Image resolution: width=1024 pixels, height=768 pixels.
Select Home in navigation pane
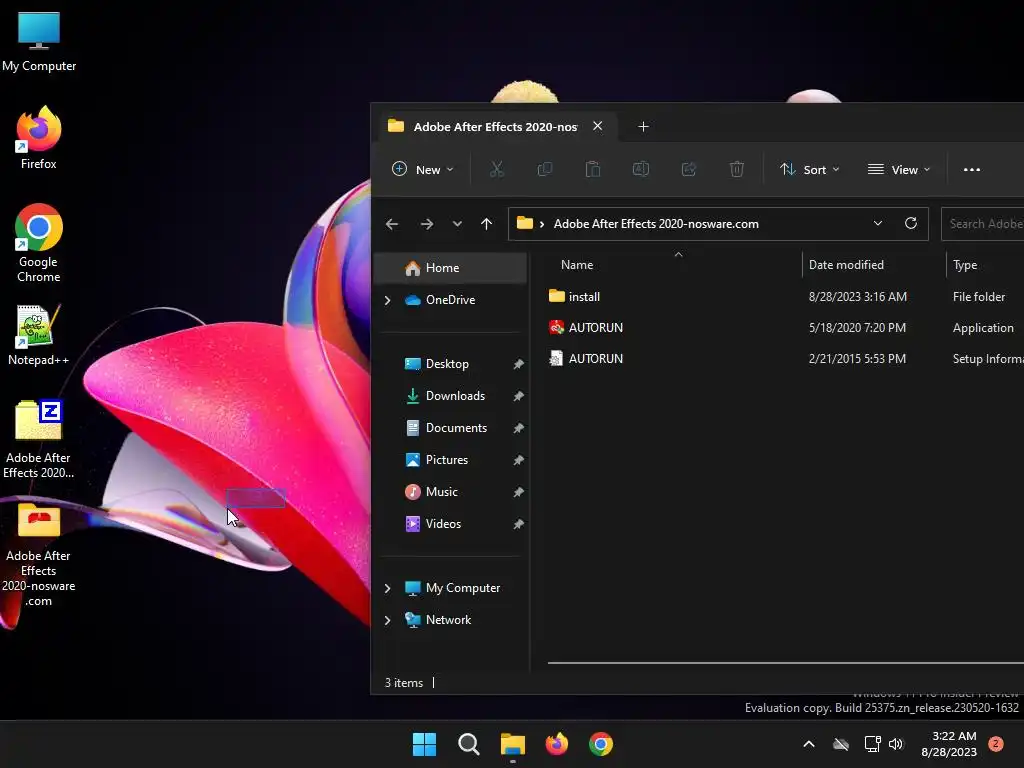(x=451, y=268)
